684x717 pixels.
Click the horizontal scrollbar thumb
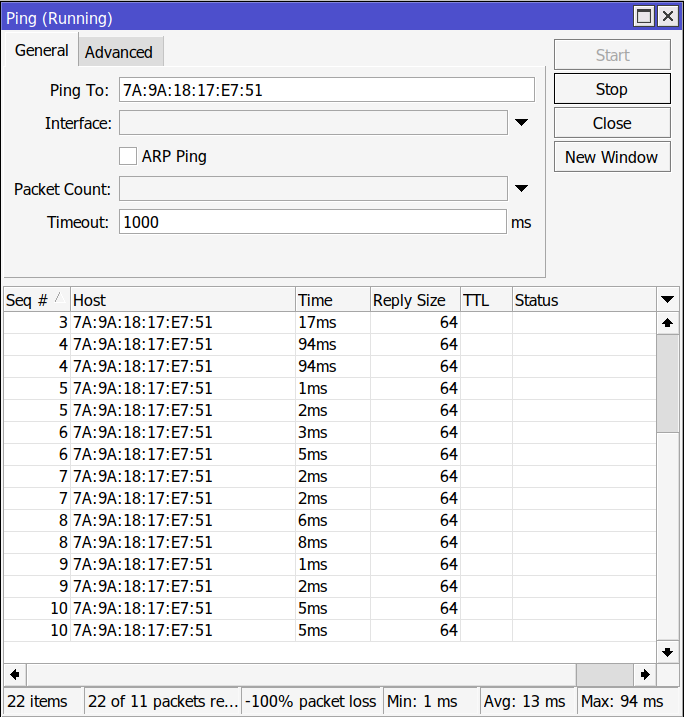[x=605, y=674]
